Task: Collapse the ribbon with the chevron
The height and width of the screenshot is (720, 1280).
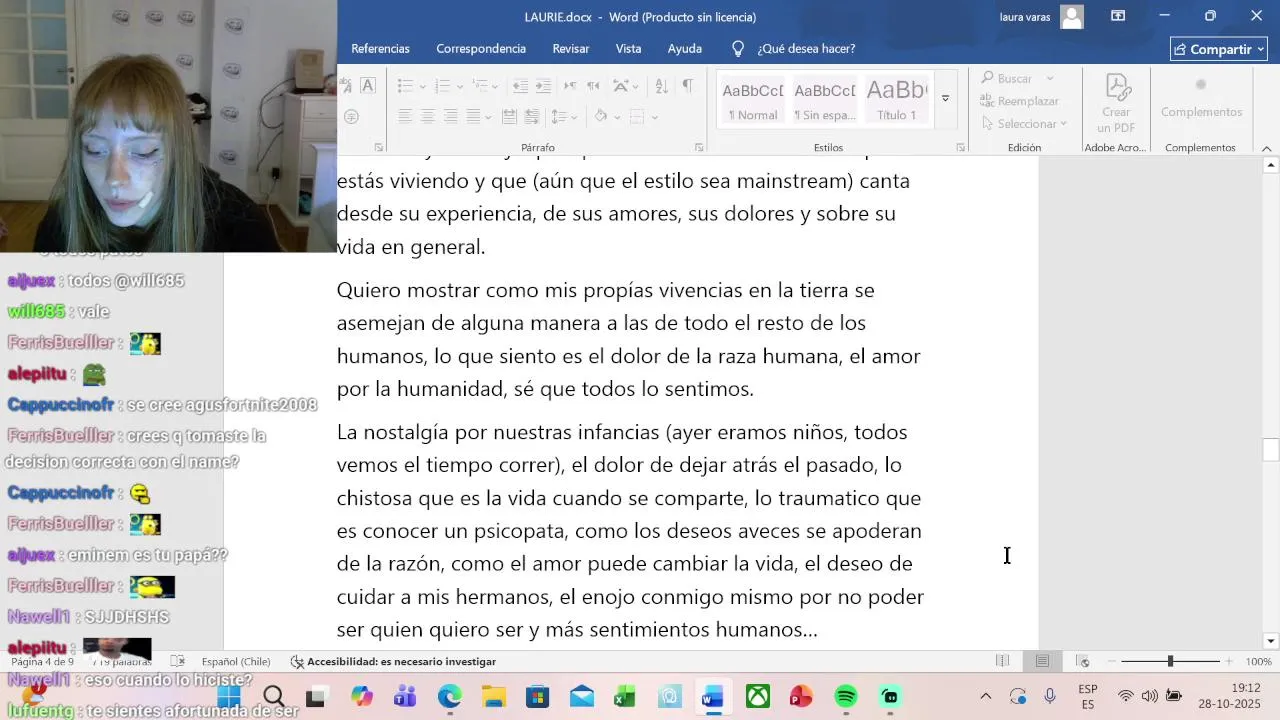Action: tap(1267, 148)
